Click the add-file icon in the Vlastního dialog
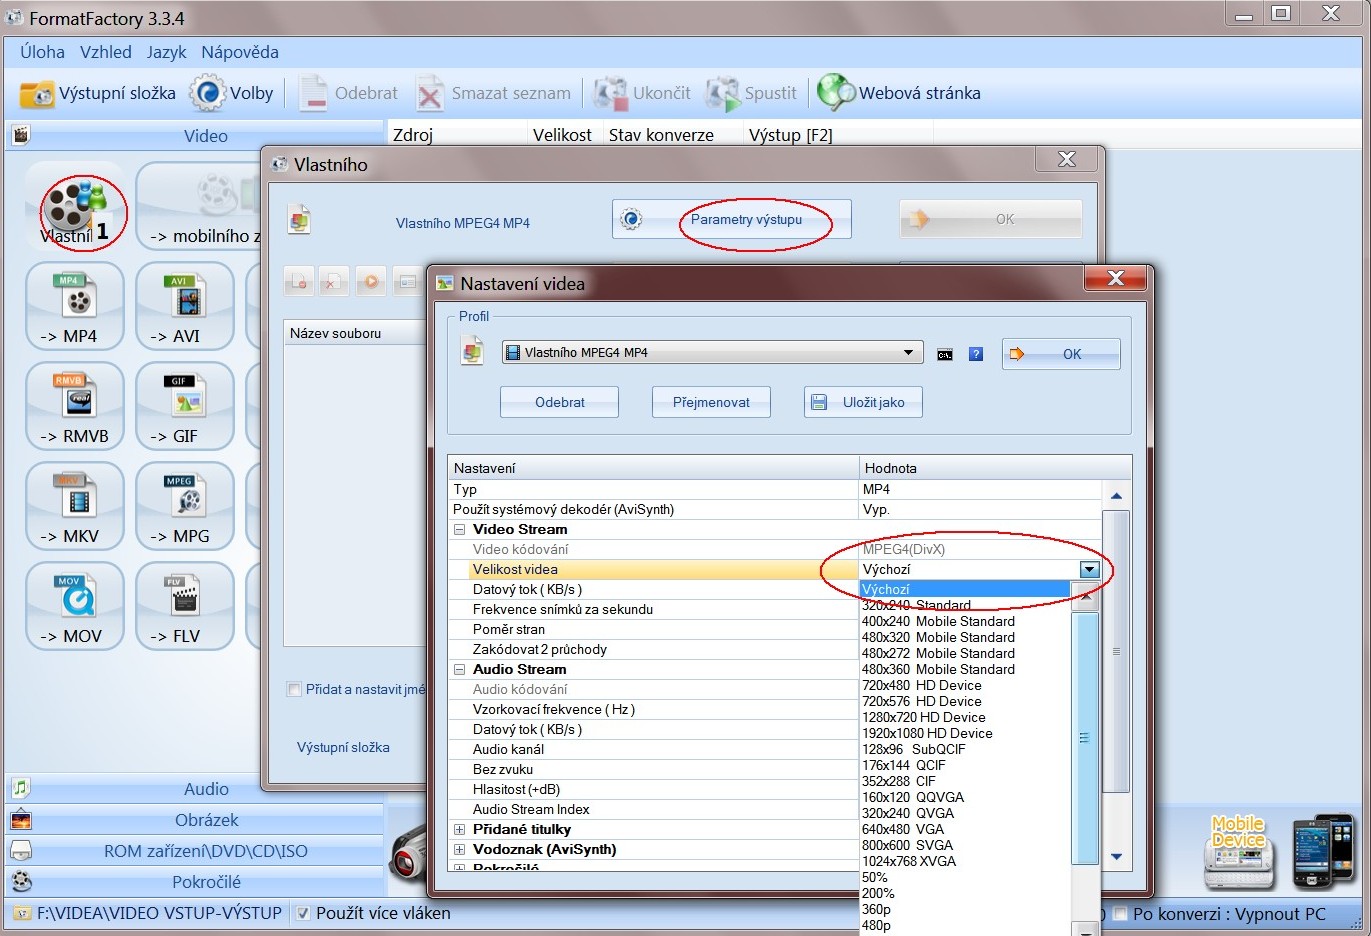The width and height of the screenshot is (1371, 936). pos(299,283)
